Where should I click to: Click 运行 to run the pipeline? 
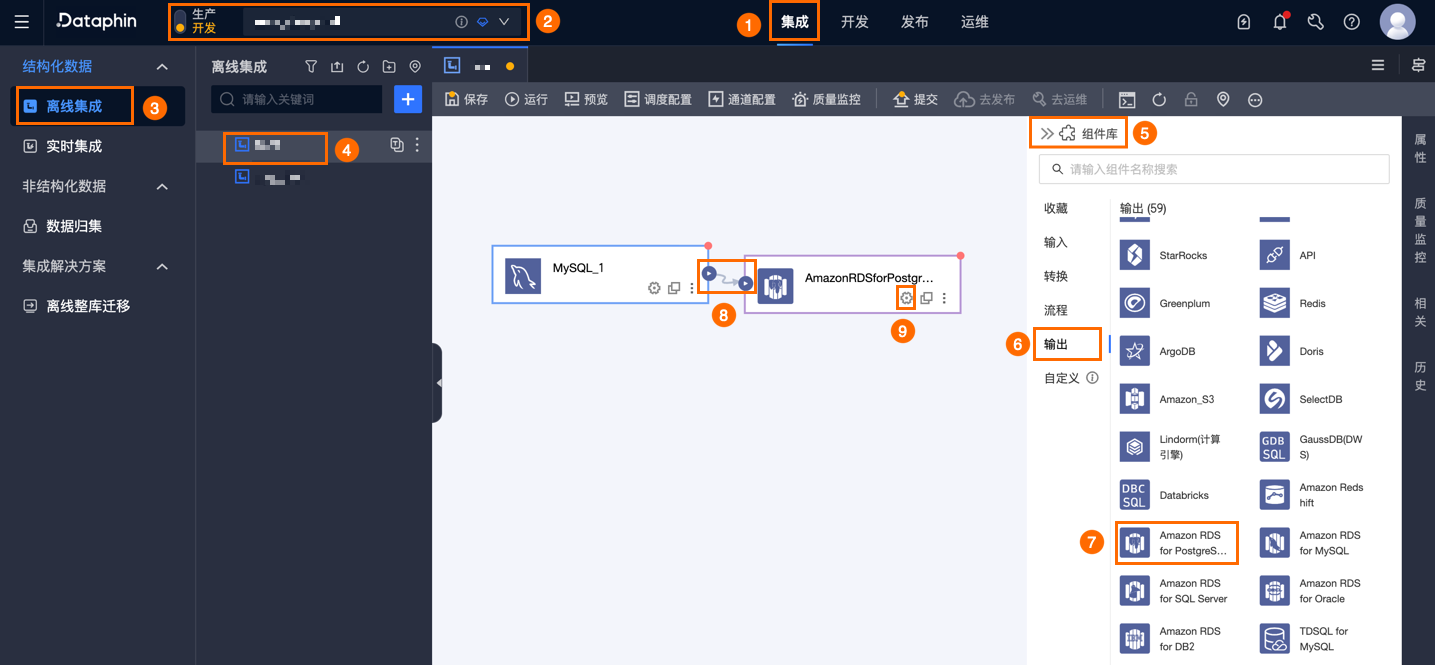click(x=526, y=99)
